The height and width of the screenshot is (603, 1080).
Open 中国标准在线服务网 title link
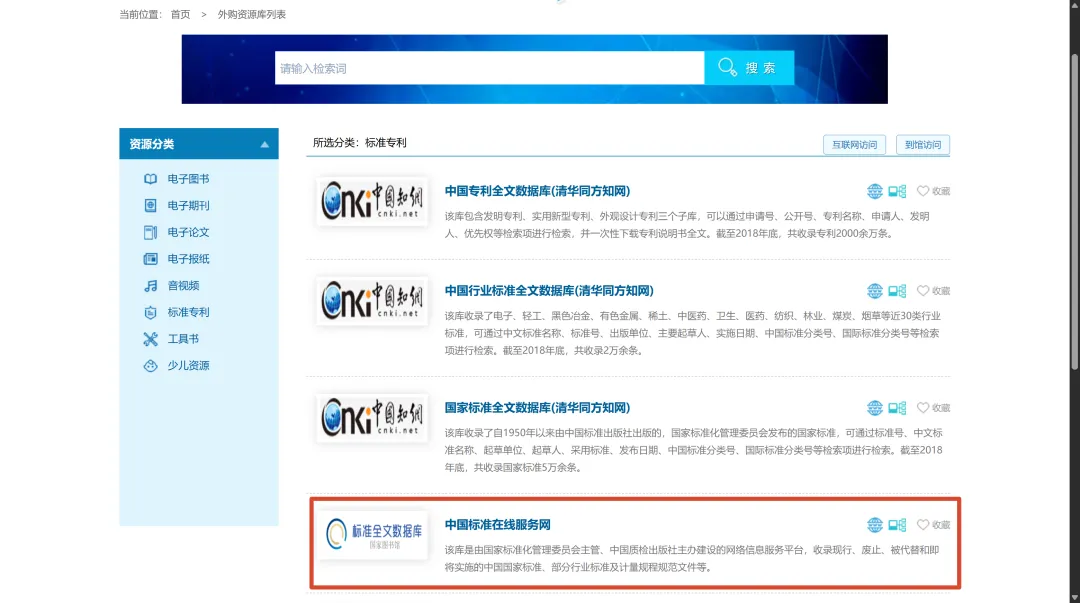point(497,525)
